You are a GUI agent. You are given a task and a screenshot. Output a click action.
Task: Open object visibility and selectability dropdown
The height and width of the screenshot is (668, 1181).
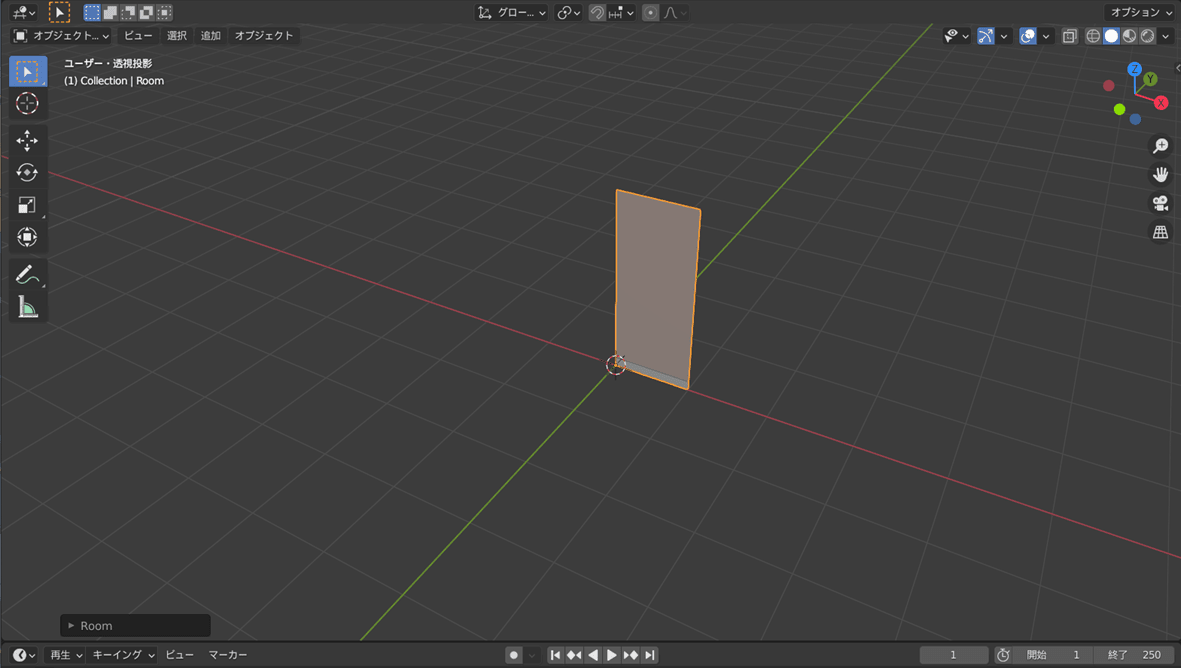(x=957, y=36)
